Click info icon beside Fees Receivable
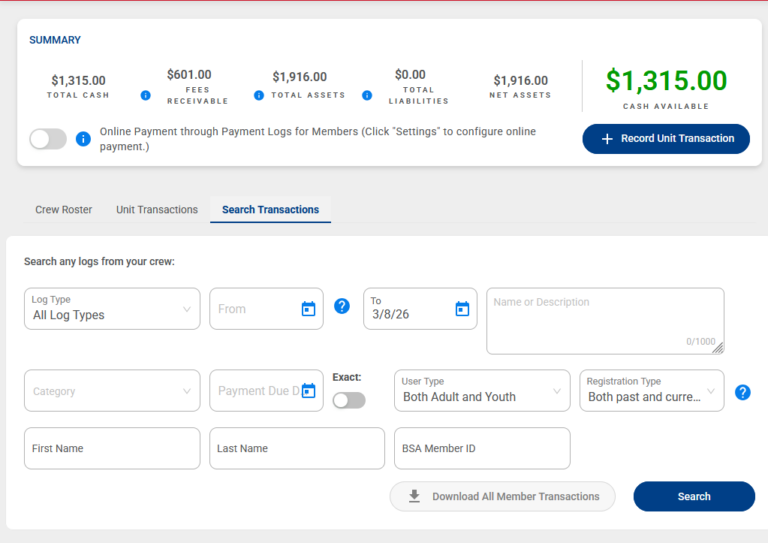 tap(145, 95)
